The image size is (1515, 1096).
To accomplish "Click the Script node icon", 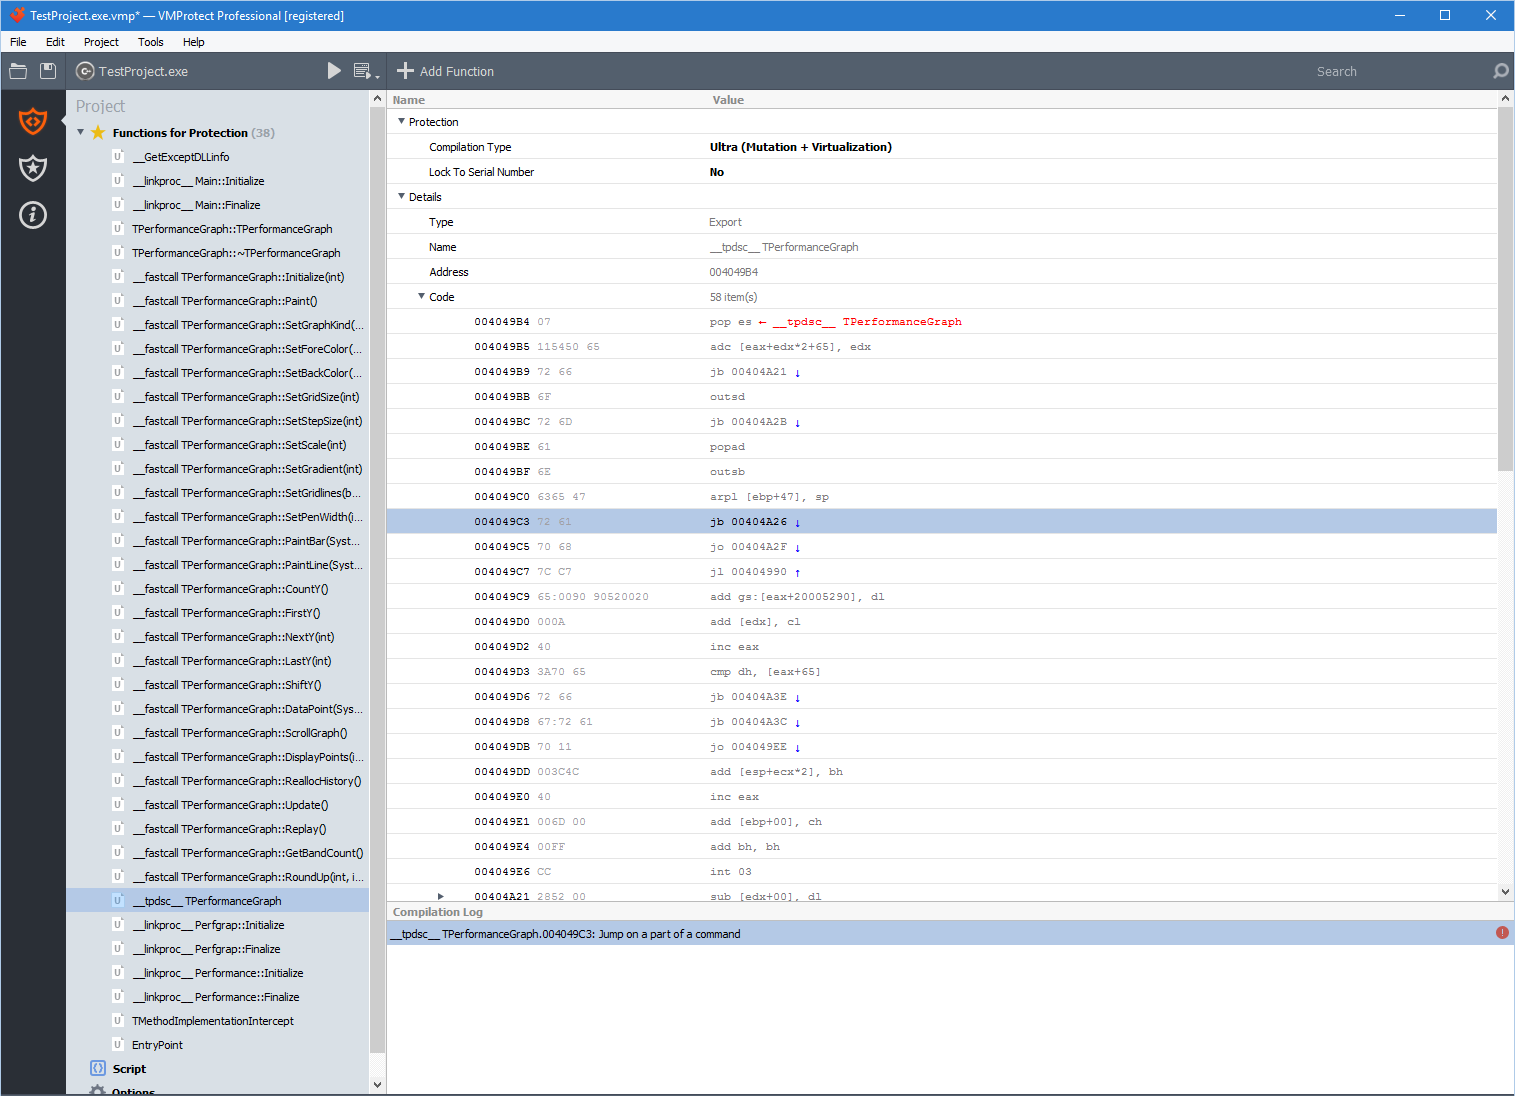I will pos(98,1068).
